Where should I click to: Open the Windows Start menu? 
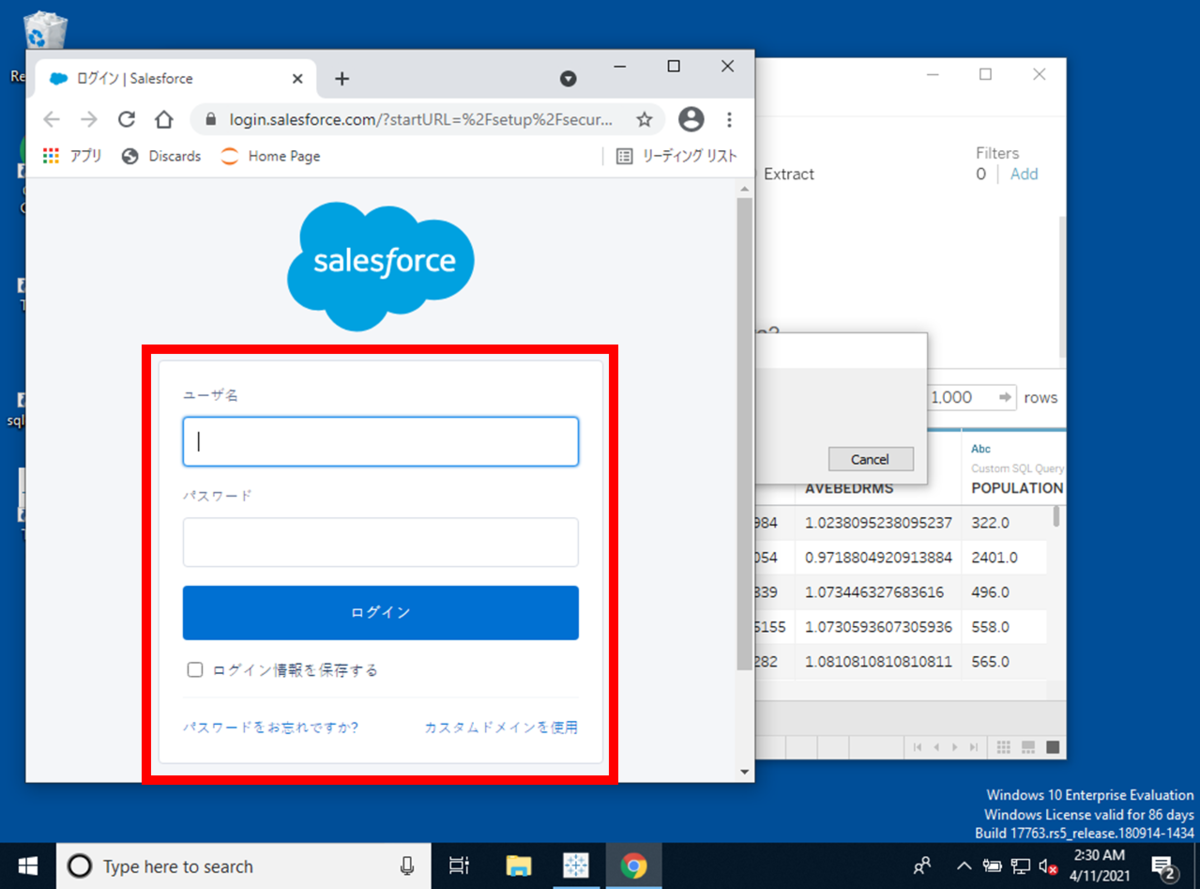pos(27,865)
